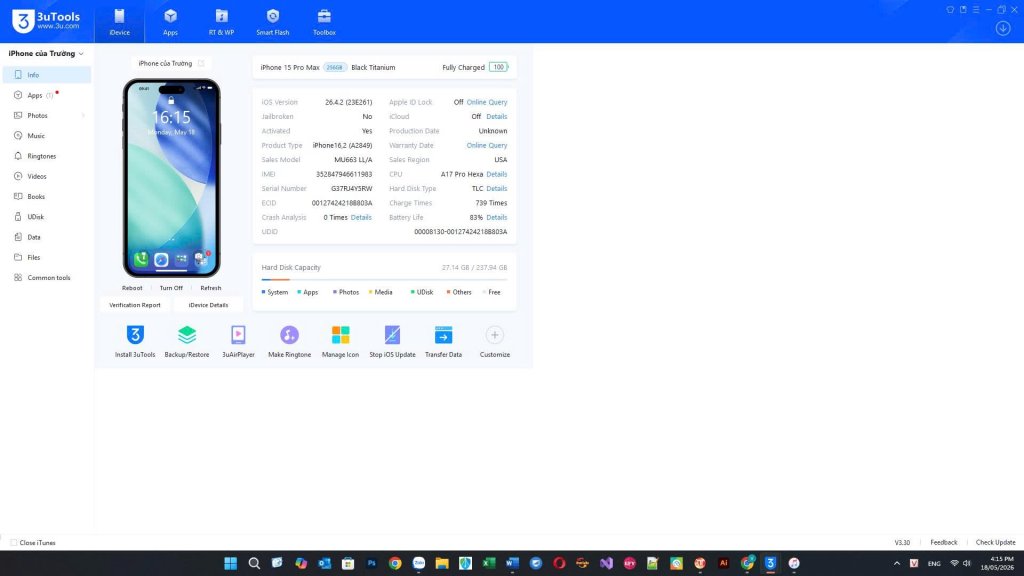Screen dimensions: 1024x576
Task: Open iDevice Details
Action: (x=208, y=305)
